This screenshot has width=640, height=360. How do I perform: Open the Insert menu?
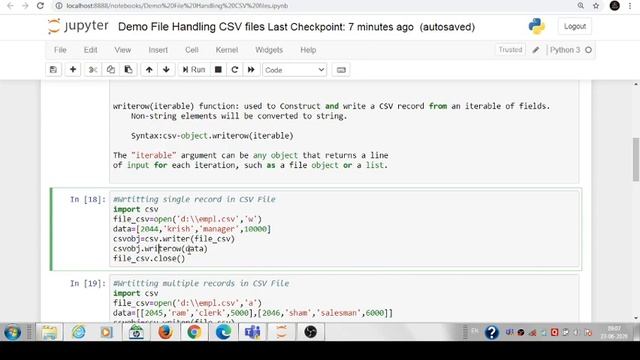click(158, 50)
